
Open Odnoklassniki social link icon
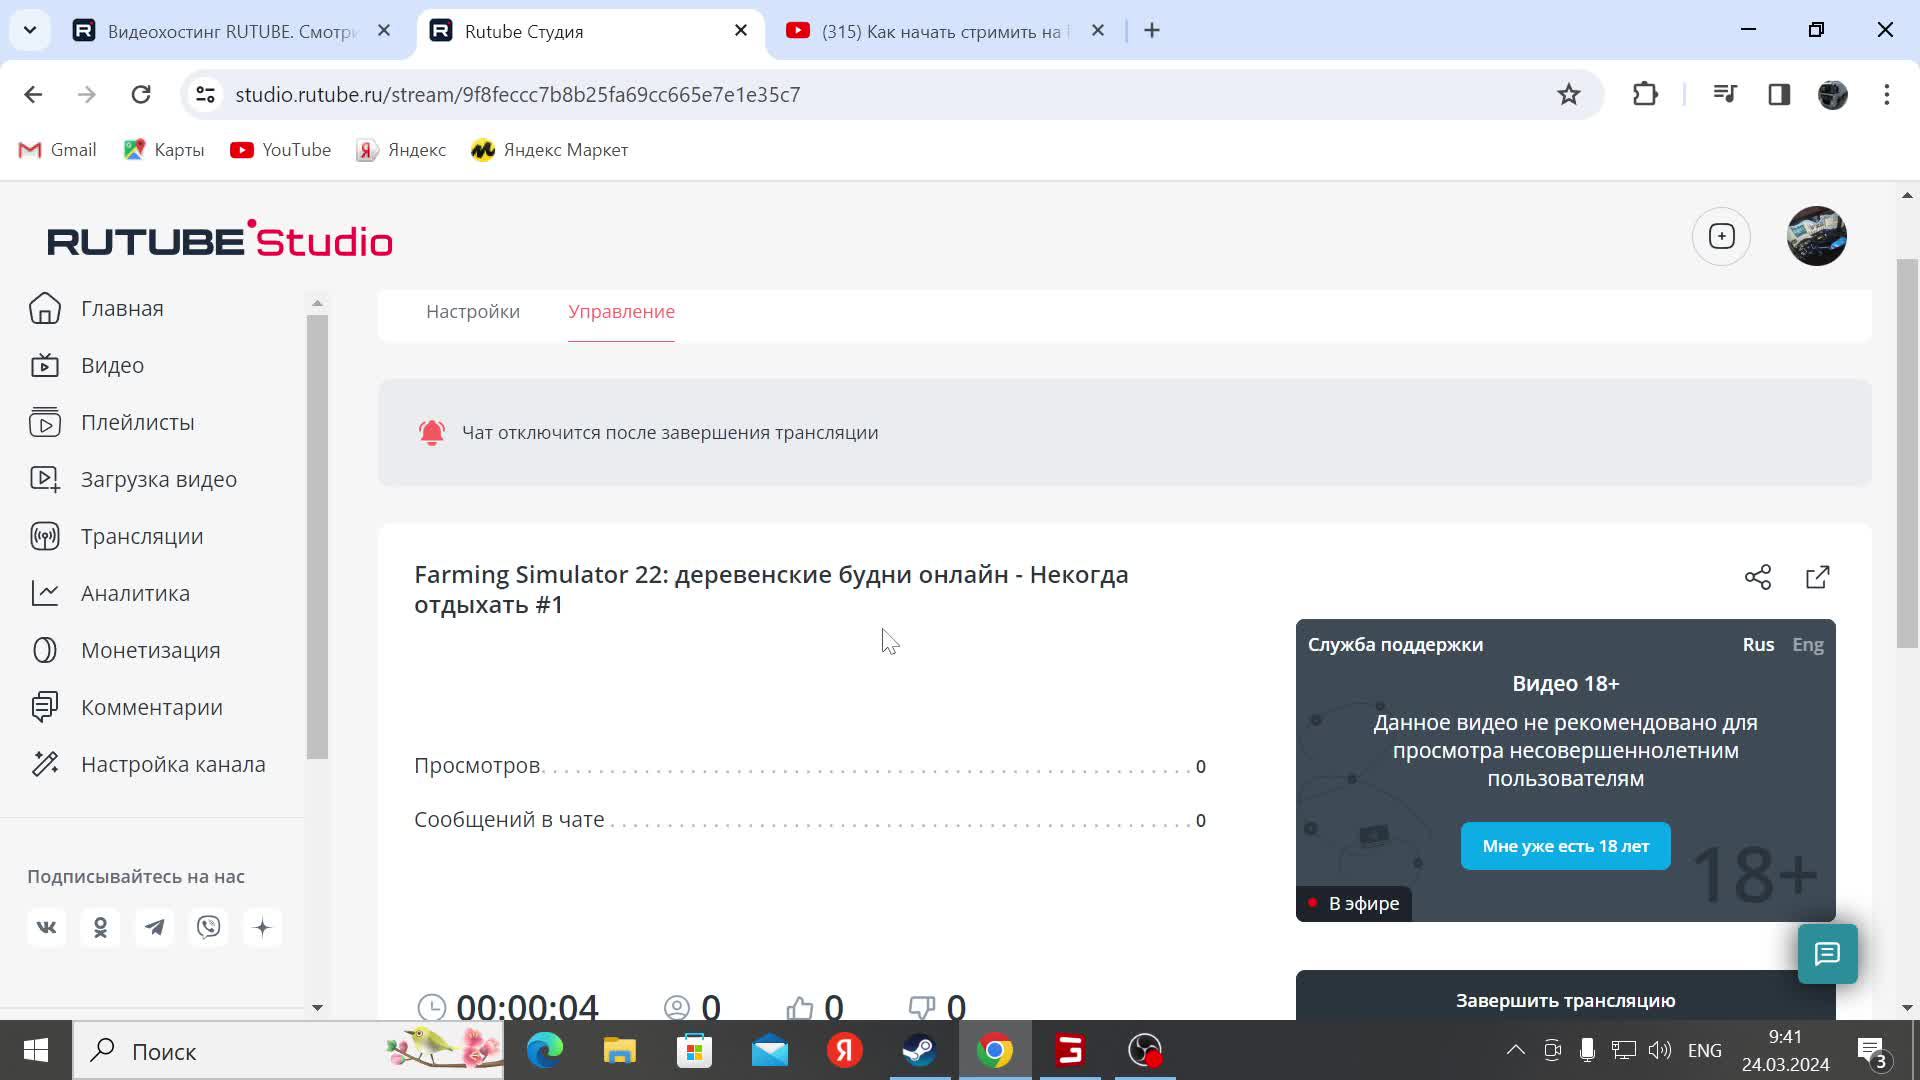point(100,927)
